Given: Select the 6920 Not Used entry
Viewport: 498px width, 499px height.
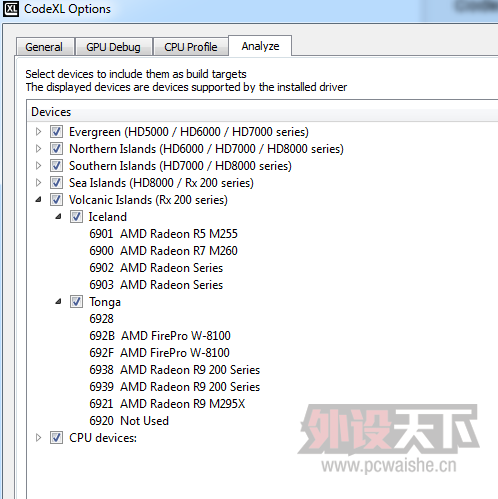Looking at the screenshot, I should [129, 421].
